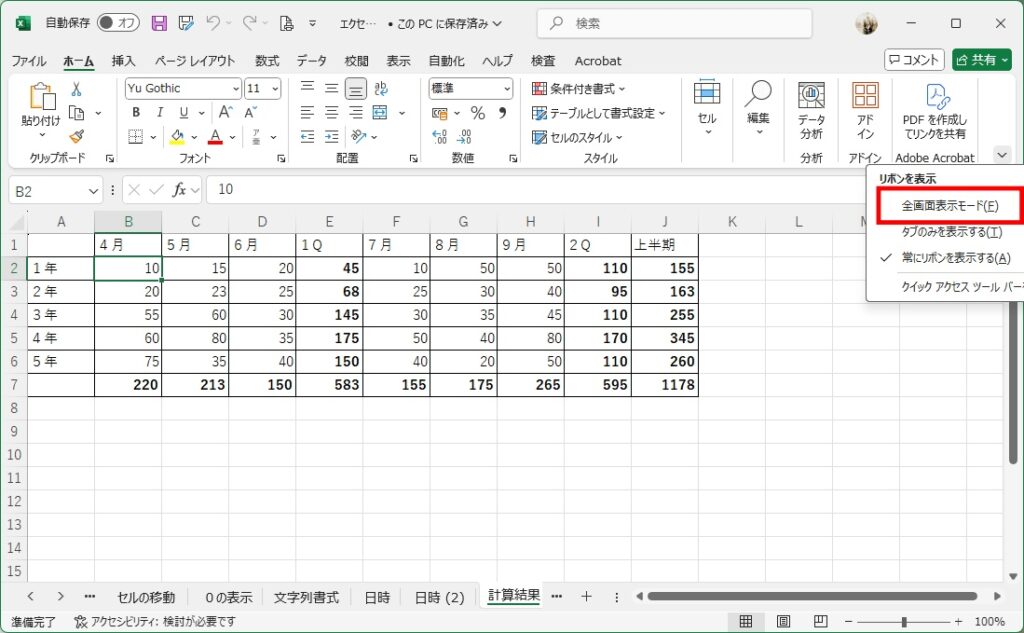This screenshot has width=1024, height=633.
Task: Click the red font color swatch
Action: pos(215,137)
